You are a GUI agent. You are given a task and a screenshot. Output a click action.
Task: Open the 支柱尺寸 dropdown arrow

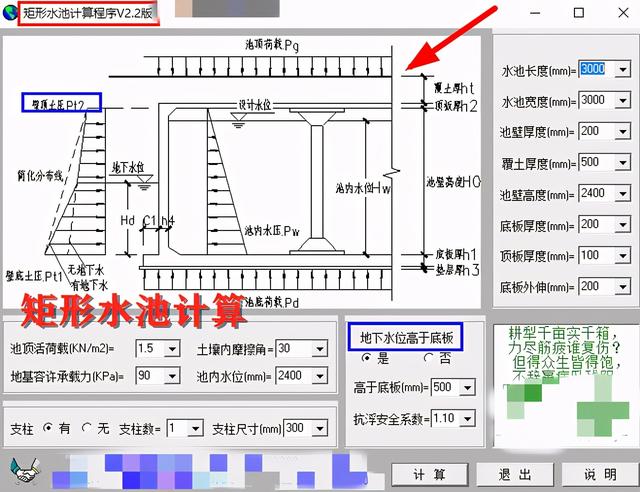click(x=320, y=429)
